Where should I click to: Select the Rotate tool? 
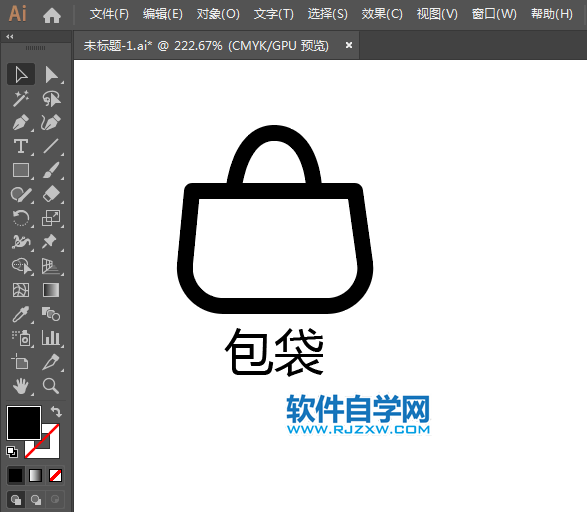pos(21,218)
